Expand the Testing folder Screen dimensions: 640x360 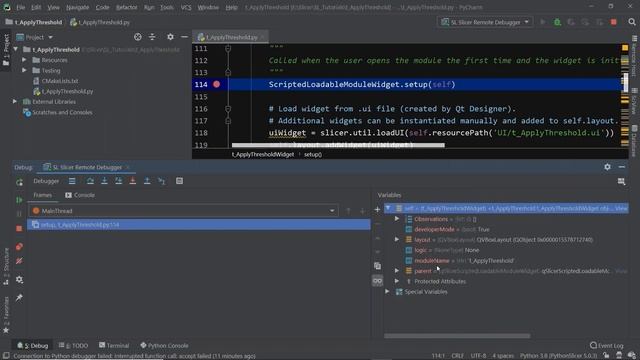pyautogui.click(x=24, y=71)
